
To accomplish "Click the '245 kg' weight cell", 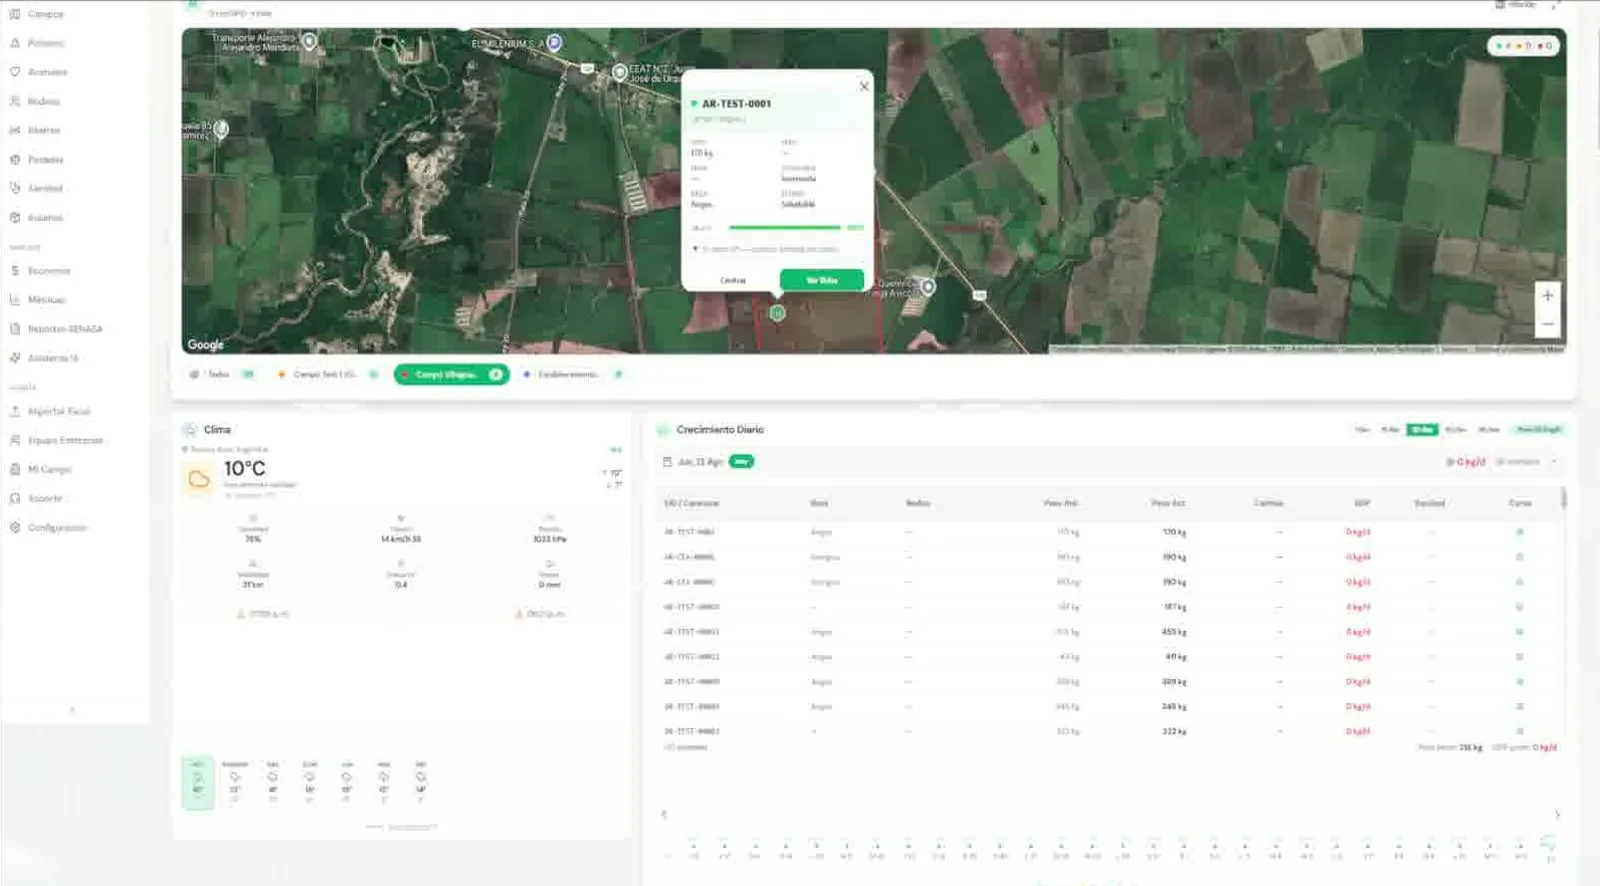I will (1174, 707).
